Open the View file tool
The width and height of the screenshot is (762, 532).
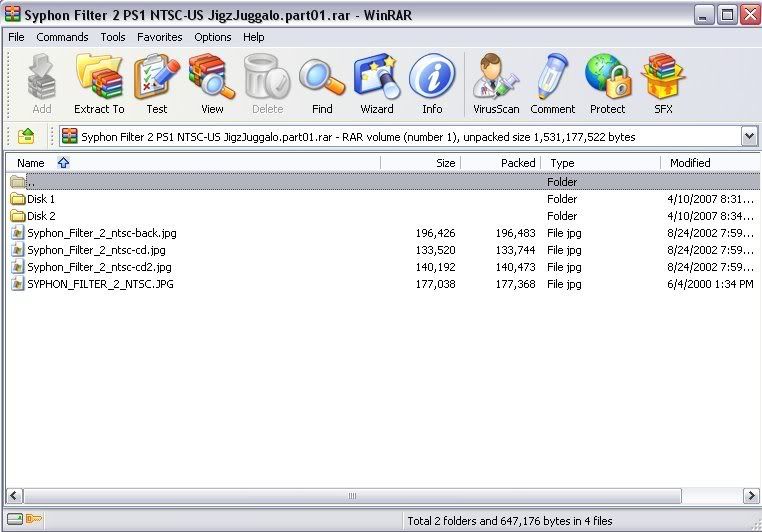pos(212,78)
